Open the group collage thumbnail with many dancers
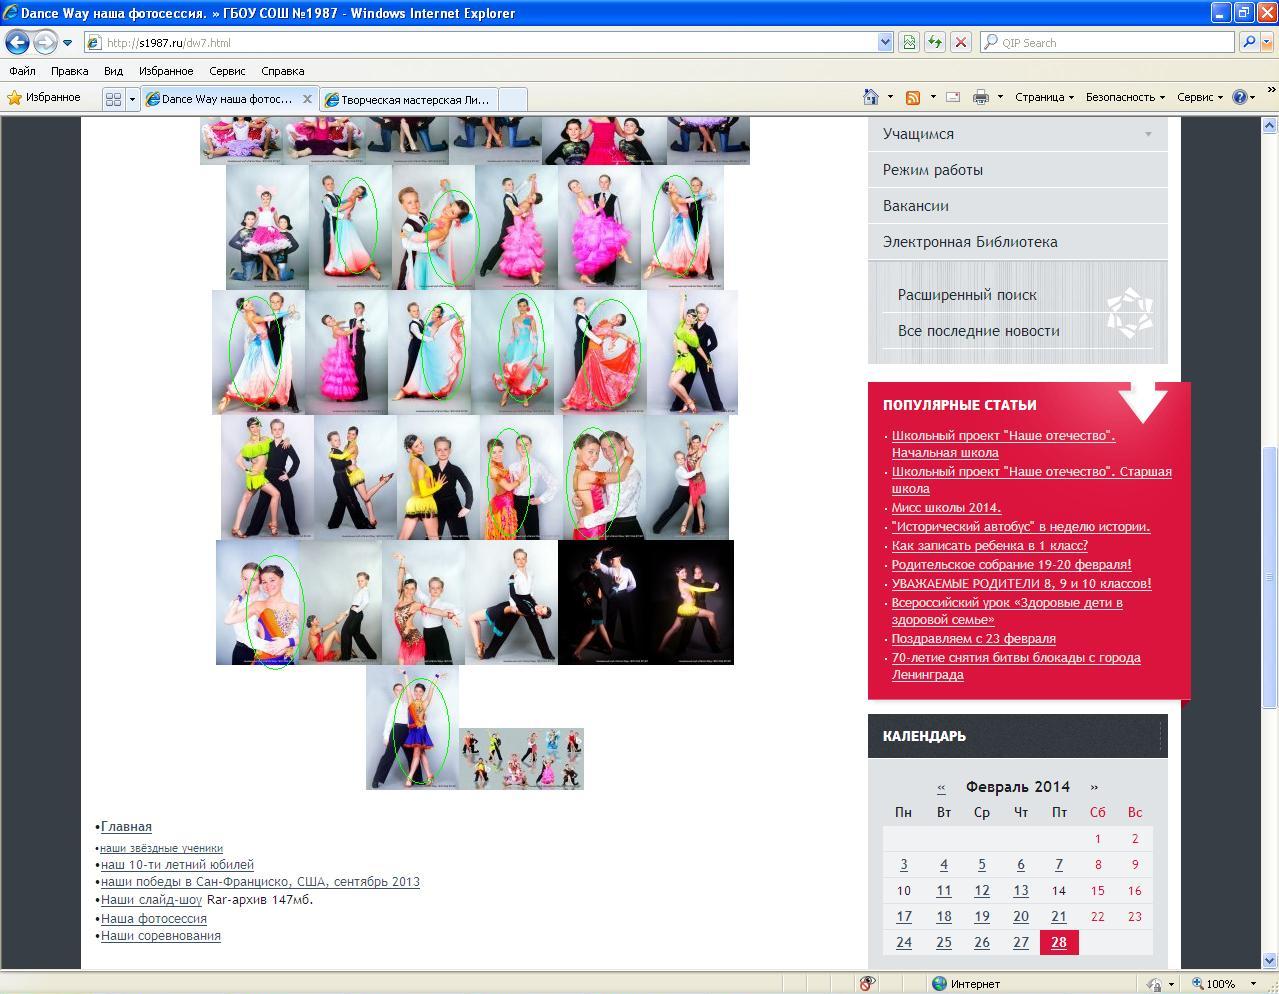1279x994 pixels. 521,758
